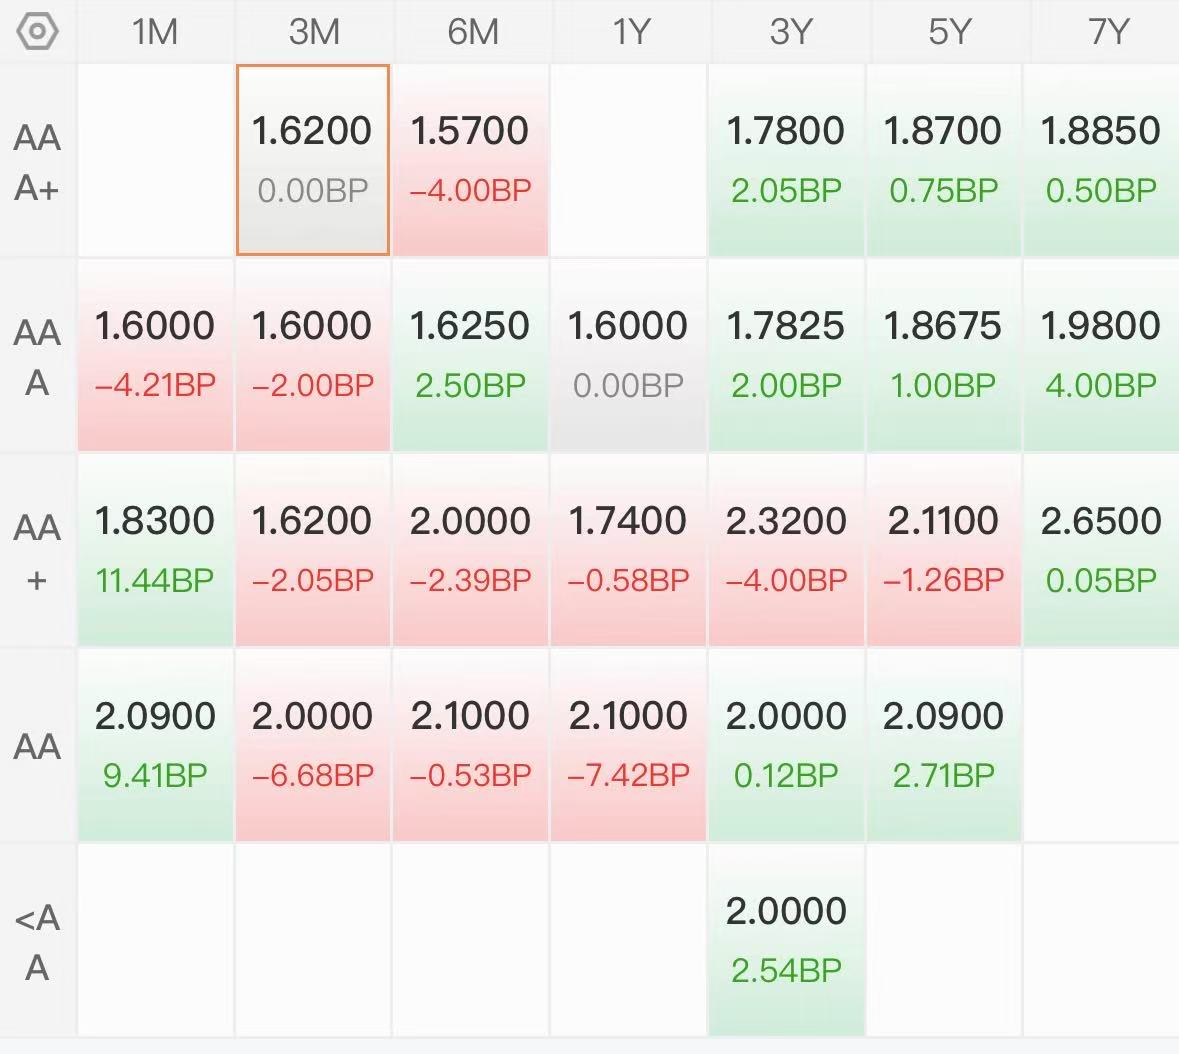The image size is (1179, 1054).
Task: Open AA 1Y cell showing -7.42BP
Action: [629, 744]
